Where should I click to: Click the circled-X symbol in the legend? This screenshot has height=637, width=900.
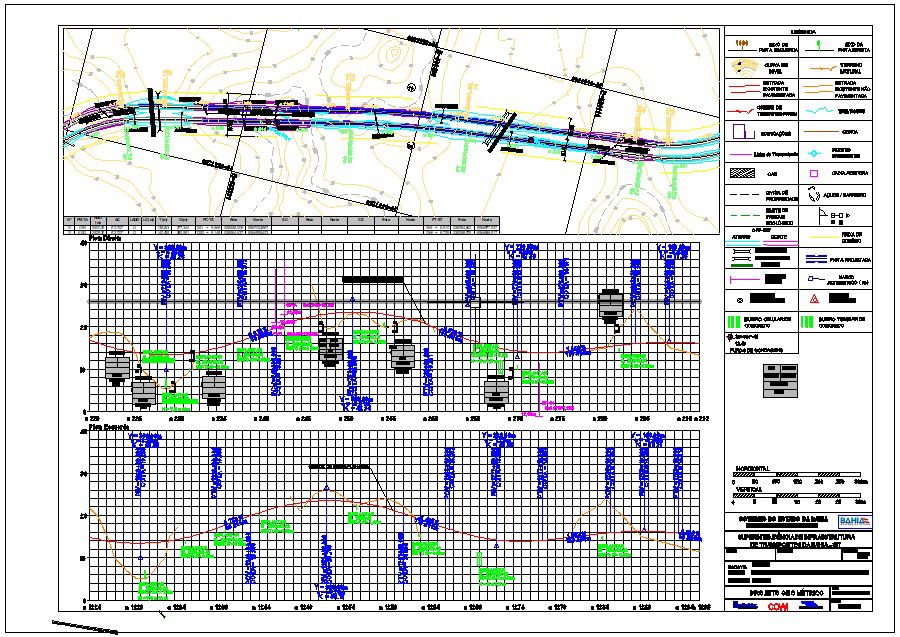tap(739, 299)
